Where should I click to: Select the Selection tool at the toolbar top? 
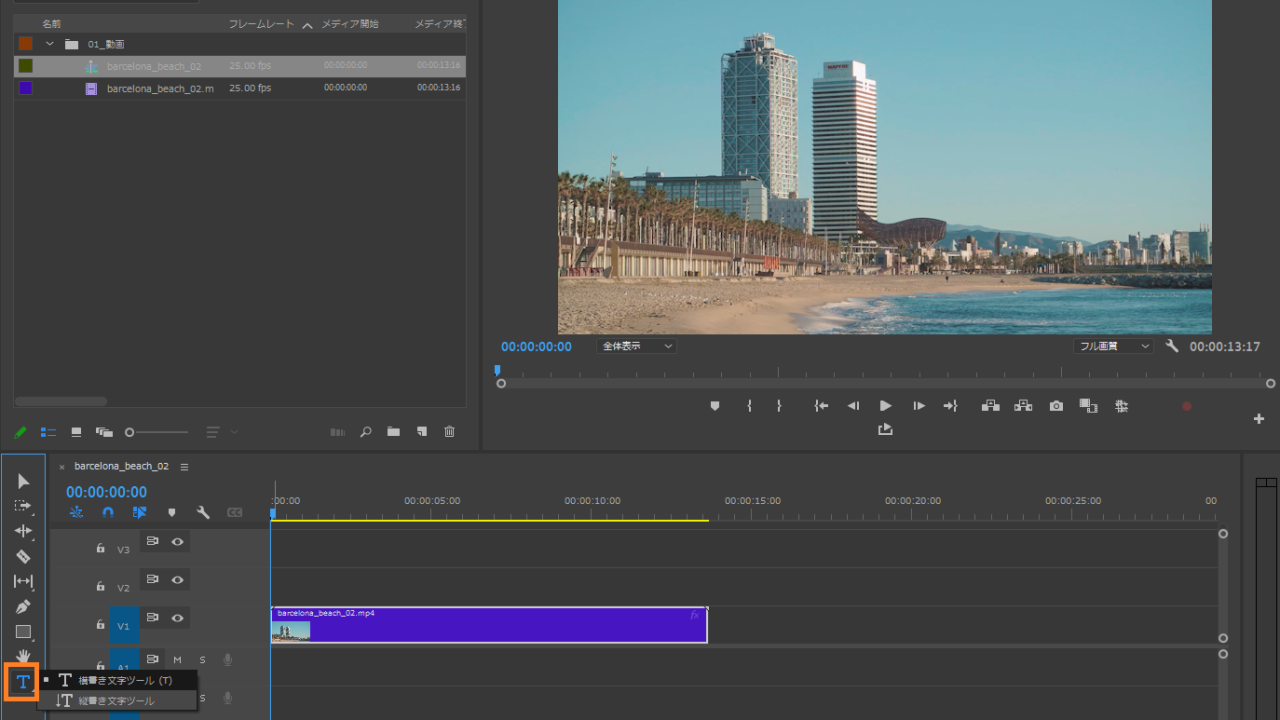point(23,481)
